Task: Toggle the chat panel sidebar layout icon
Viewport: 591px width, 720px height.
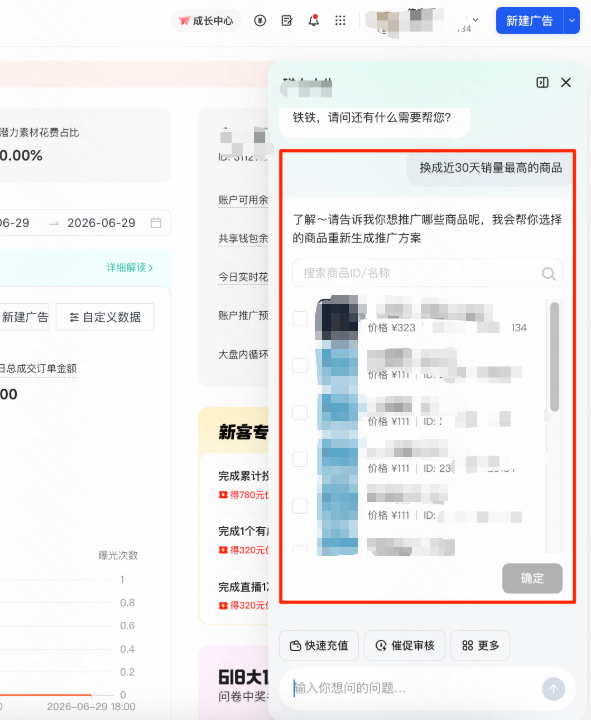Action: (542, 83)
